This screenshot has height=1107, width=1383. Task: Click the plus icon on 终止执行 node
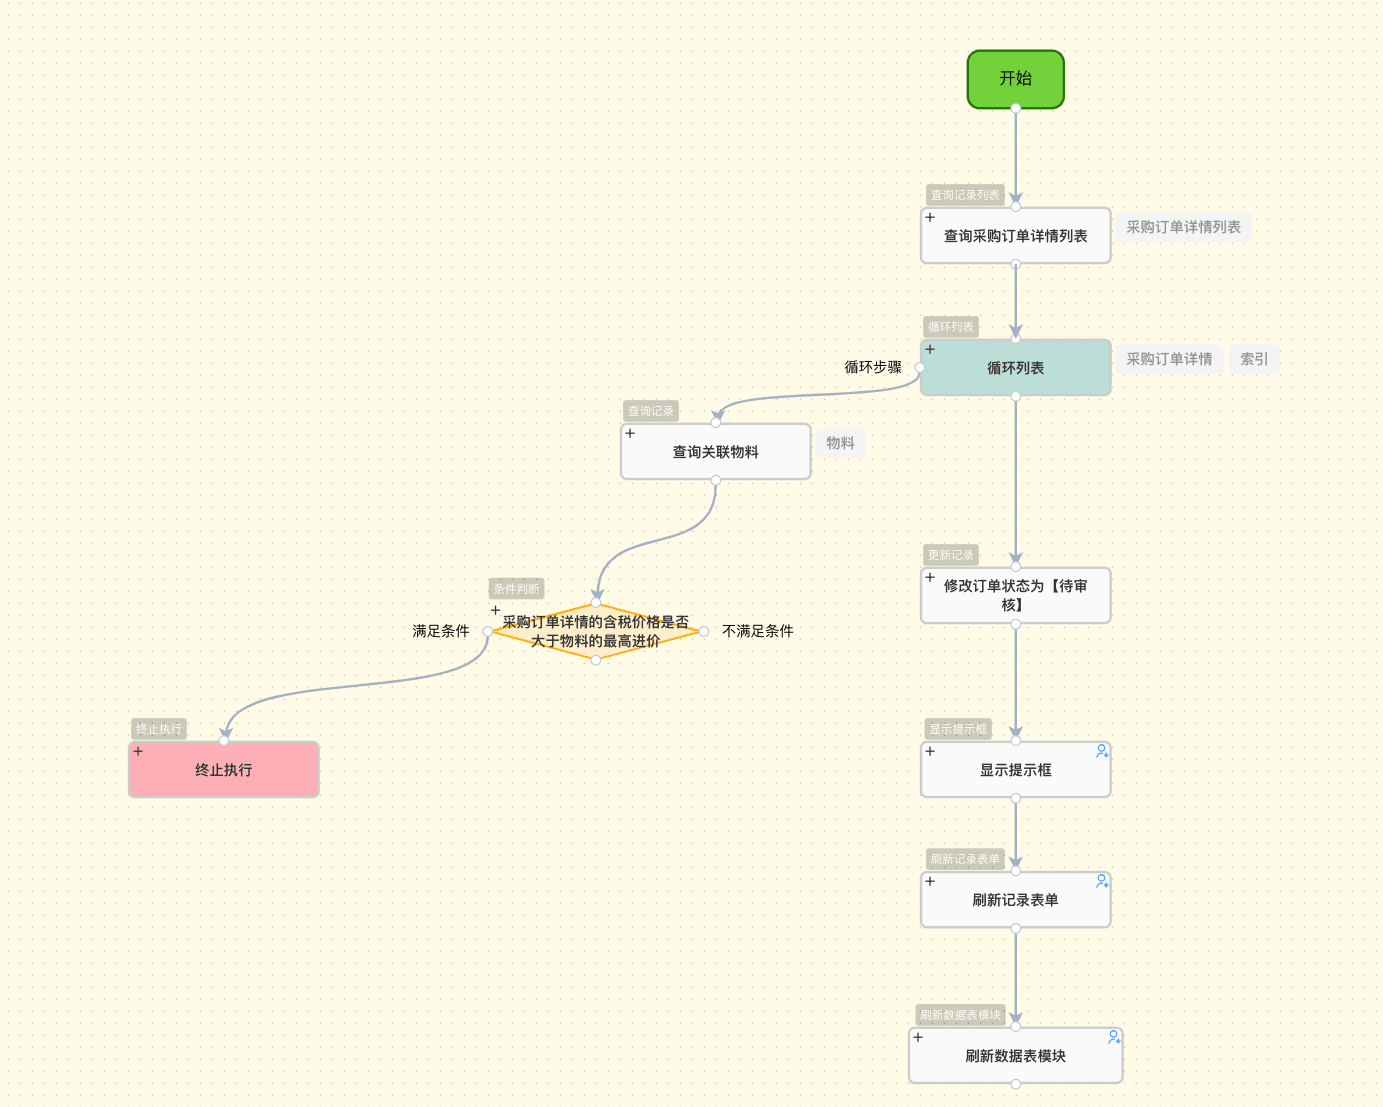point(138,751)
